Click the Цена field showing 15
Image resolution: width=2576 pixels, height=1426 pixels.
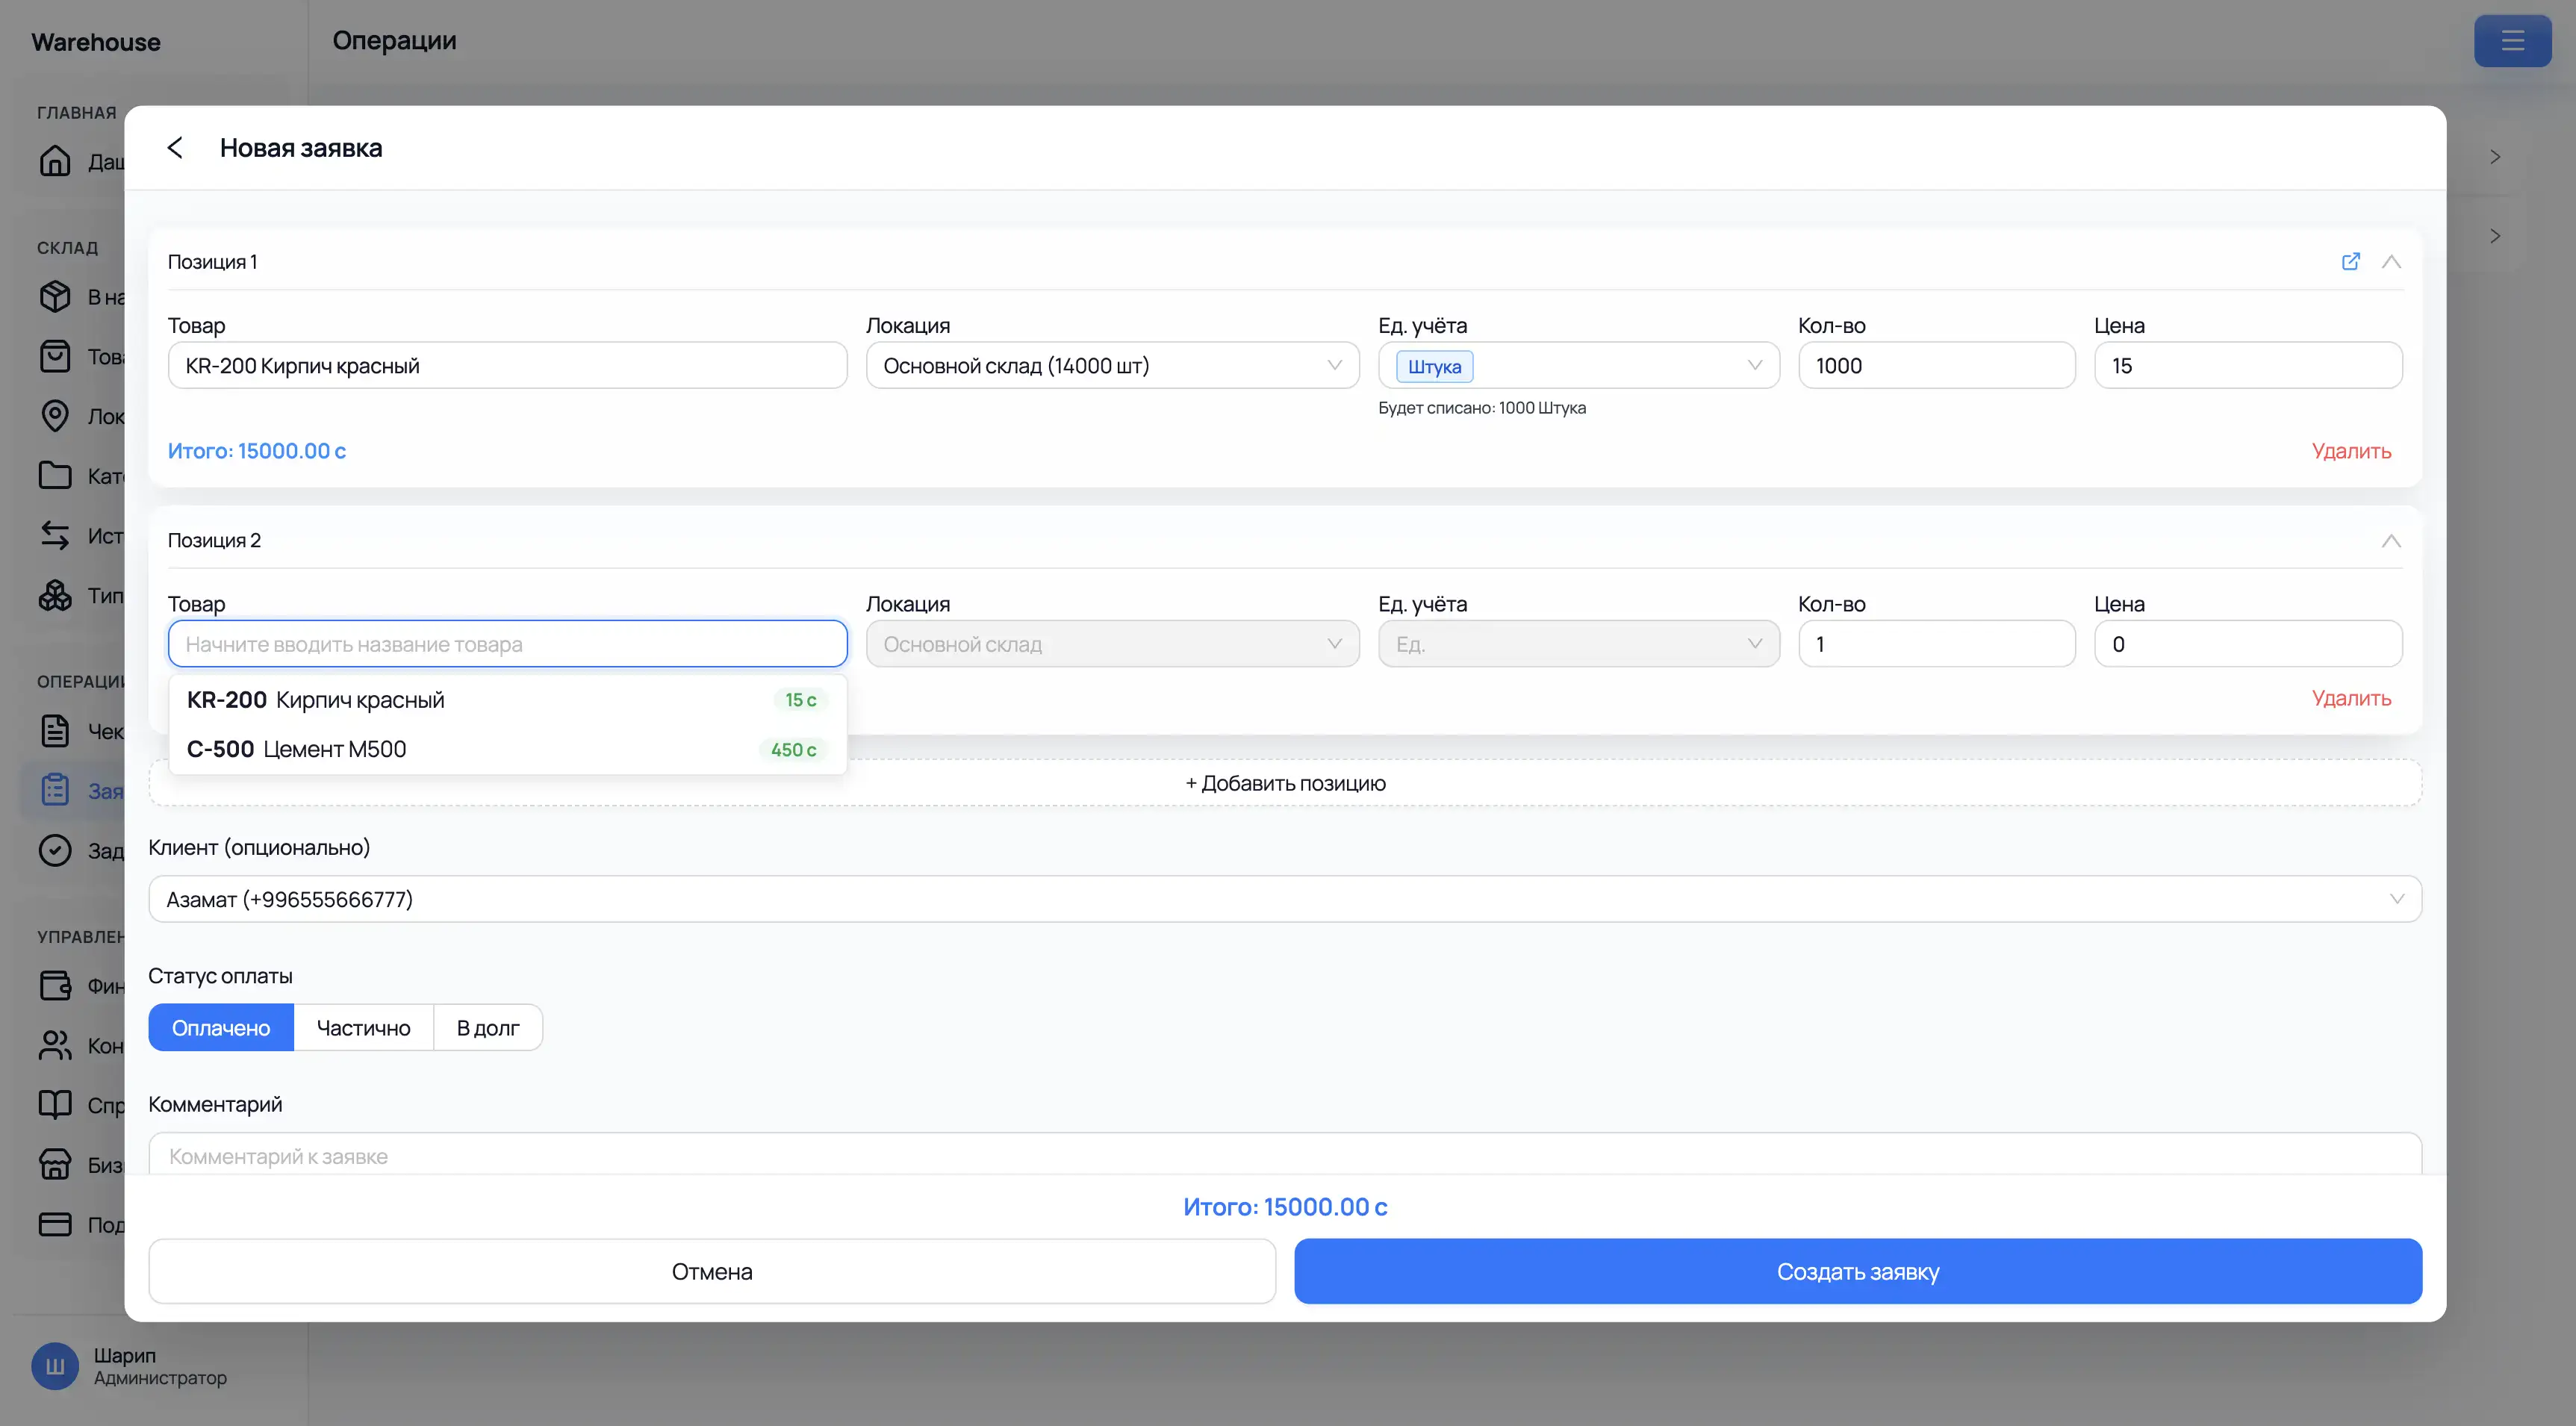[x=2248, y=366]
